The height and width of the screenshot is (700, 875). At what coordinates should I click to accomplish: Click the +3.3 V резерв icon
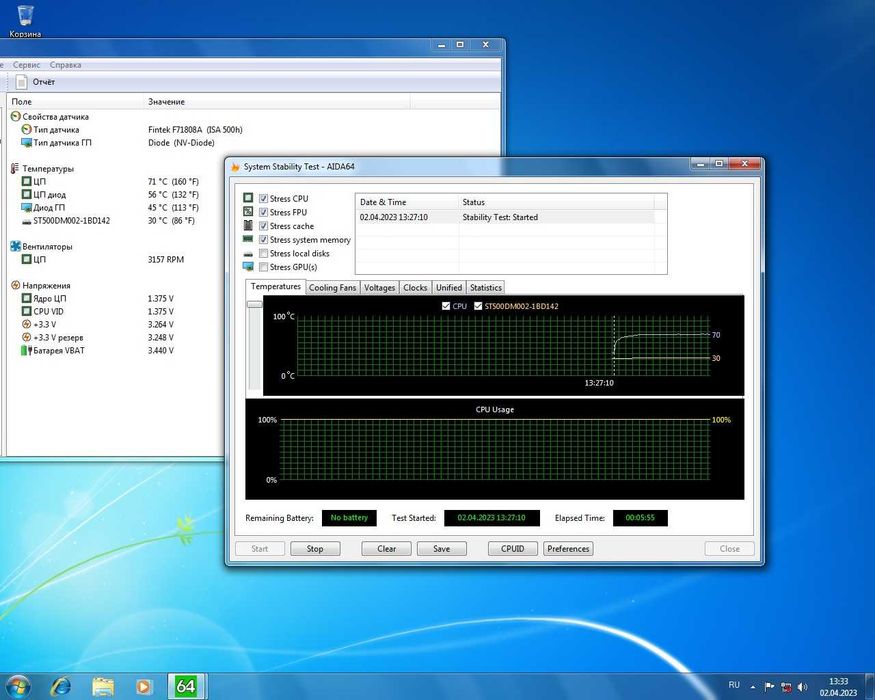pyautogui.click(x=26, y=337)
